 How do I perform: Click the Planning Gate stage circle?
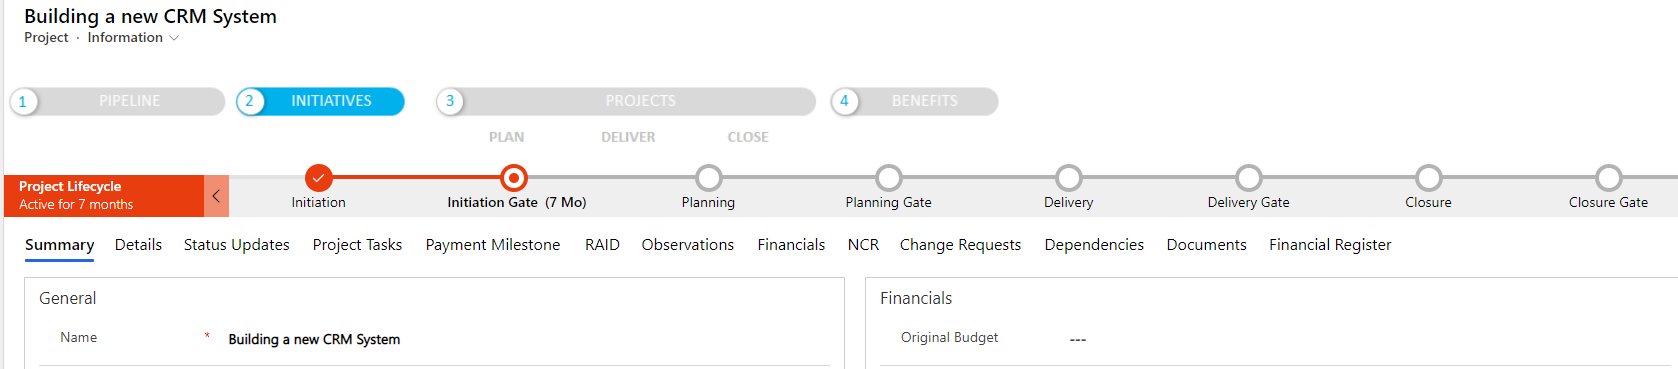(x=888, y=178)
